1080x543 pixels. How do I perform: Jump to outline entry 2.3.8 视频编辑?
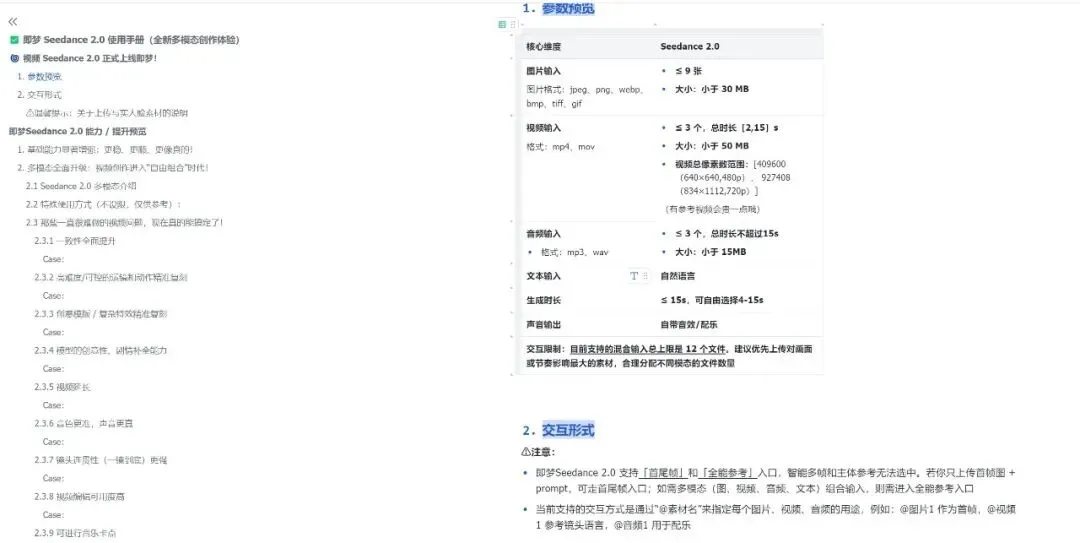(x=79, y=497)
